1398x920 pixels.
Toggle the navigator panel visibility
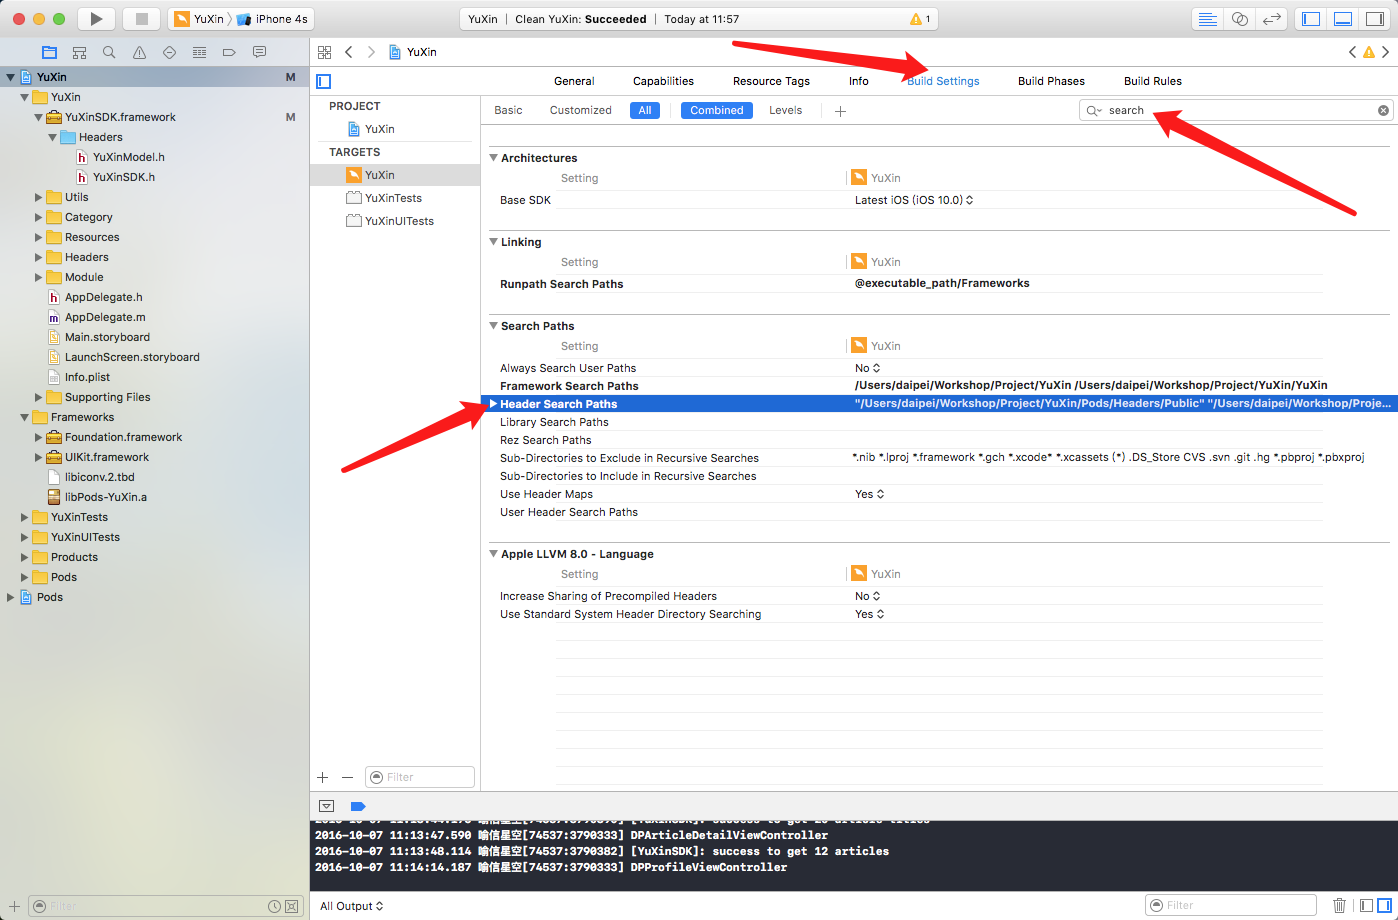[1311, 19]
